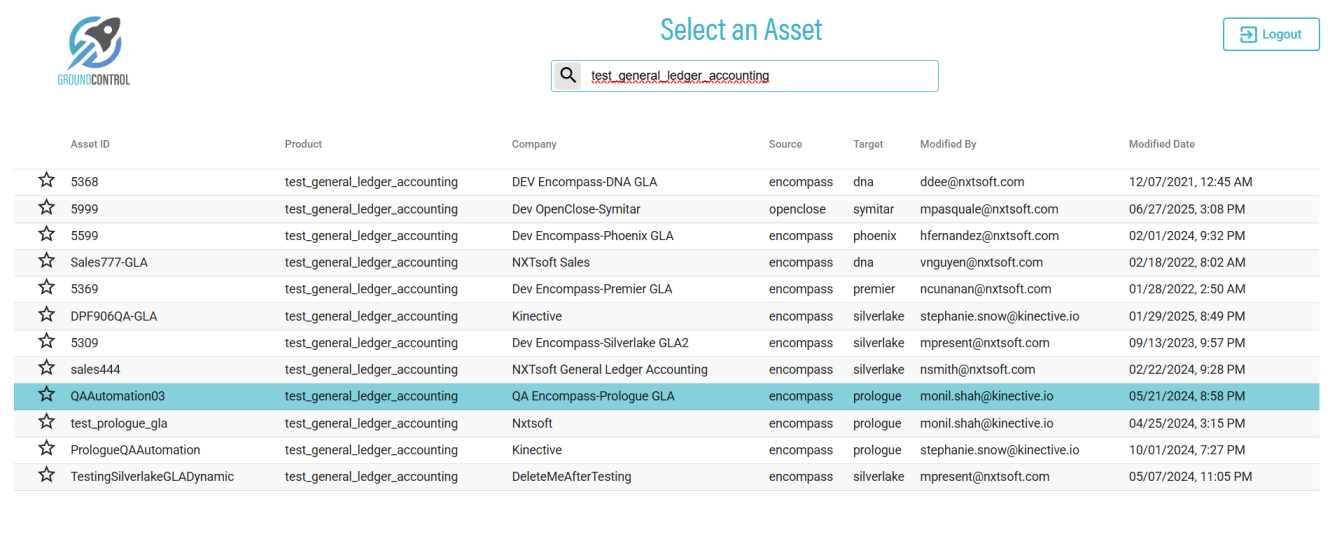Star the 5999 OpenClose-Symitar asset
The width and height of the screenshot is (1344, 560).
click(46, 208)
